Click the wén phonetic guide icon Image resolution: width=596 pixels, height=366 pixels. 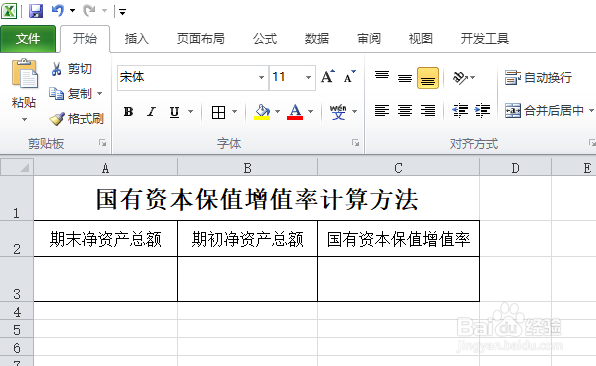coord(338,112)
